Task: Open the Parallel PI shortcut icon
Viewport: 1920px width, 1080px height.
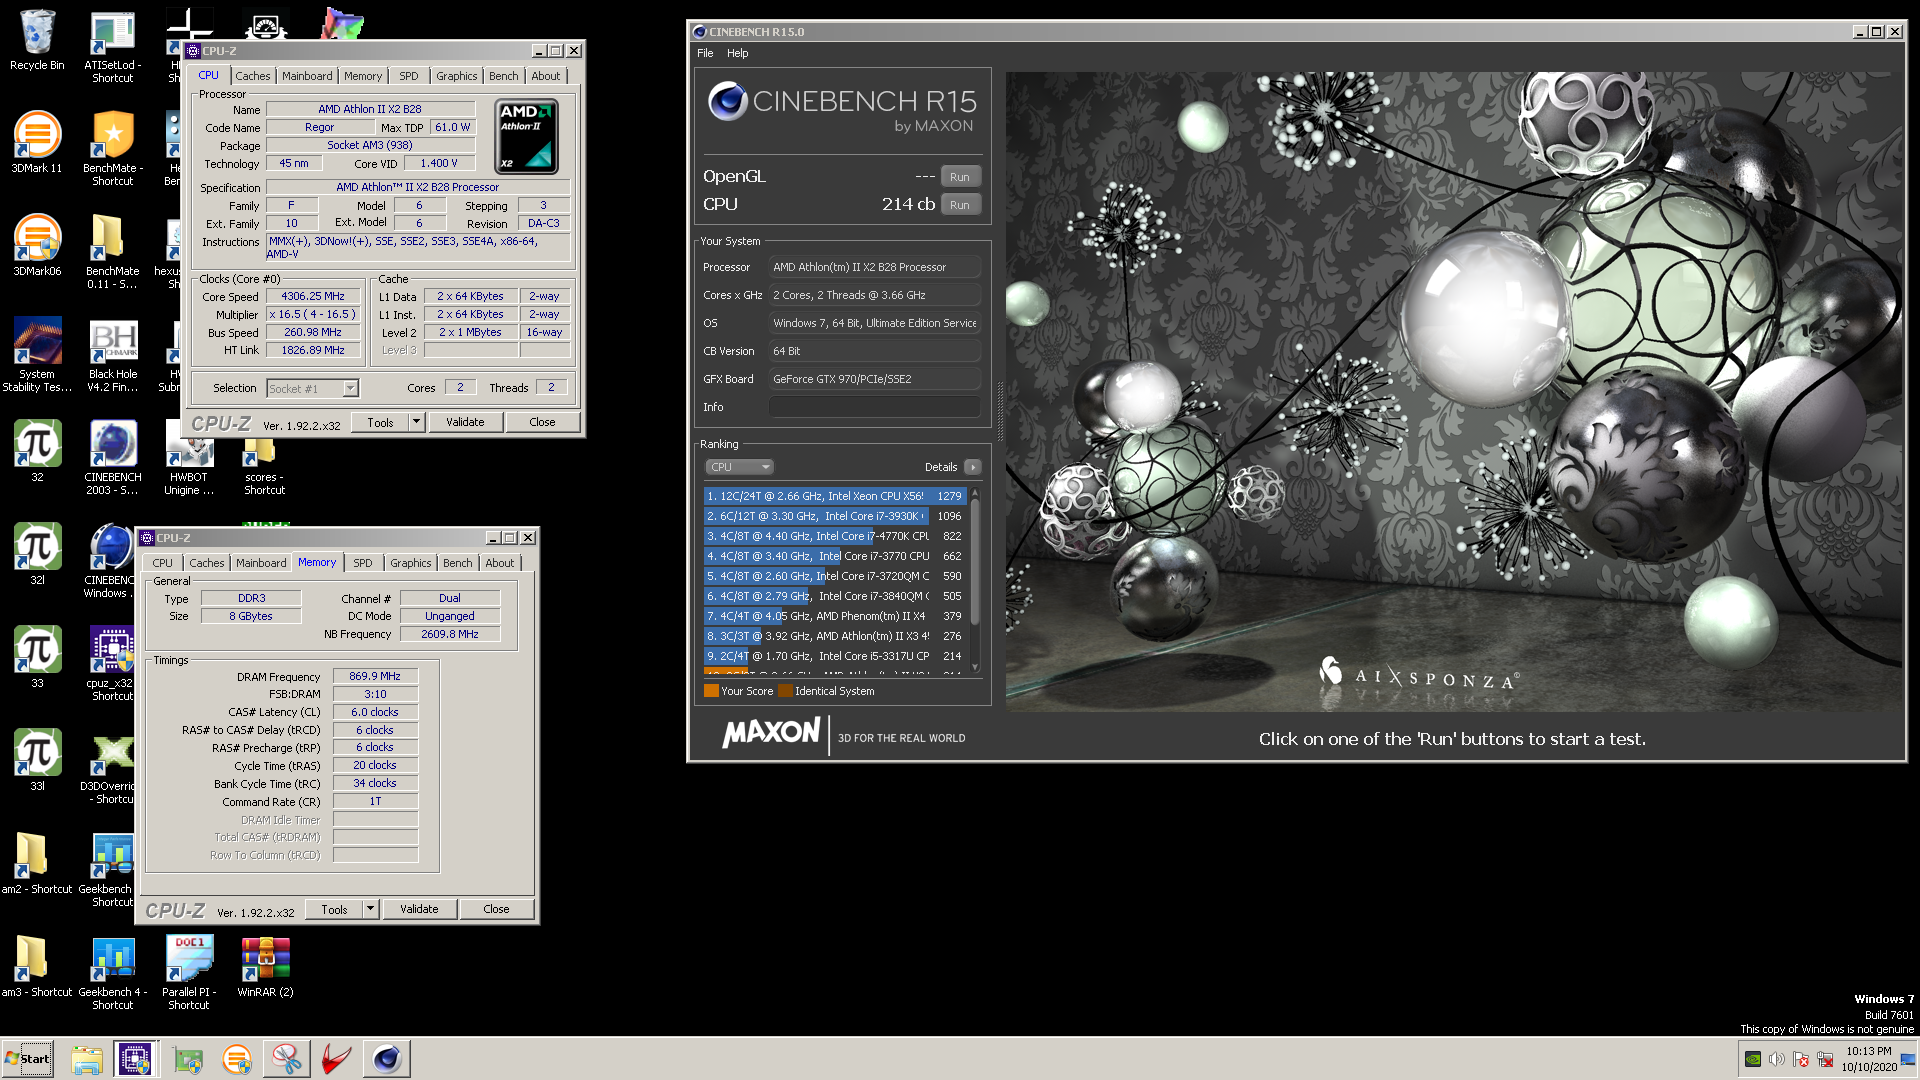Action: point(188,972)
